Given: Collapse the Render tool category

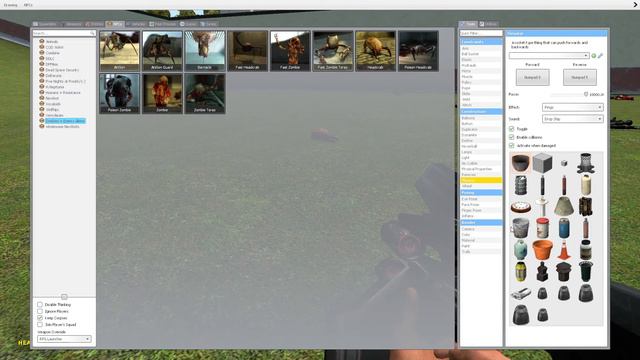Looking at the screenshot, I should (481, 222).
